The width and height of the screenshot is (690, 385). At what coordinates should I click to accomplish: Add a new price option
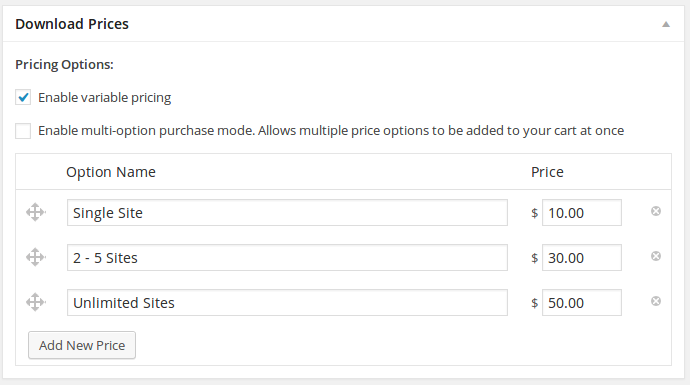coord(82,345)
